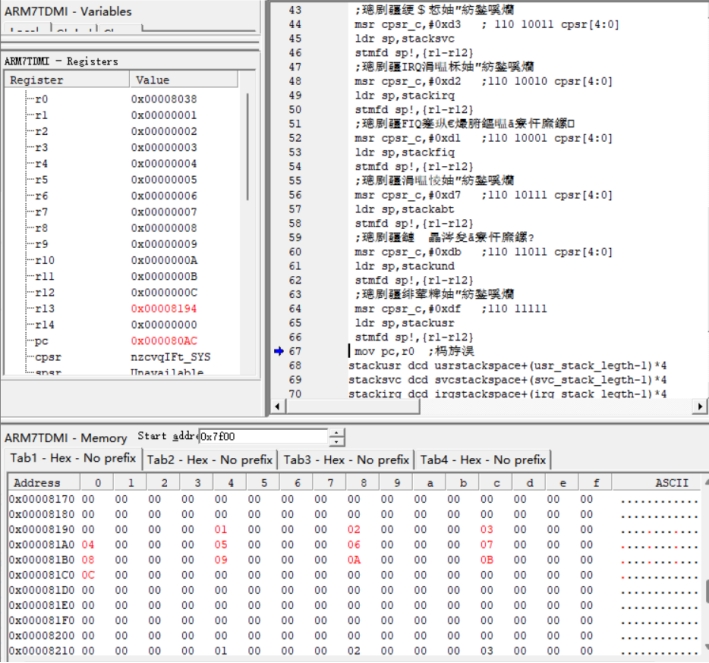Click memory column header 8
This screenshot has width=709, height=663.
[x=363, y=483]
